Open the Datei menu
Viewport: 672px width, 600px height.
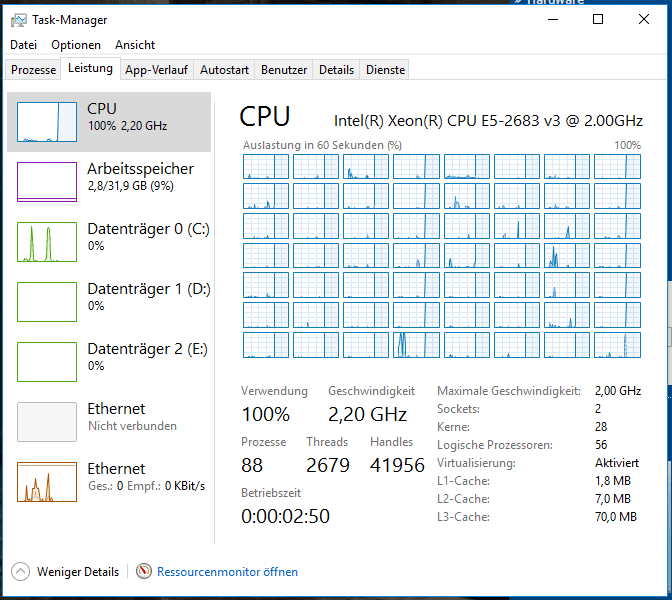click(24, 45)
